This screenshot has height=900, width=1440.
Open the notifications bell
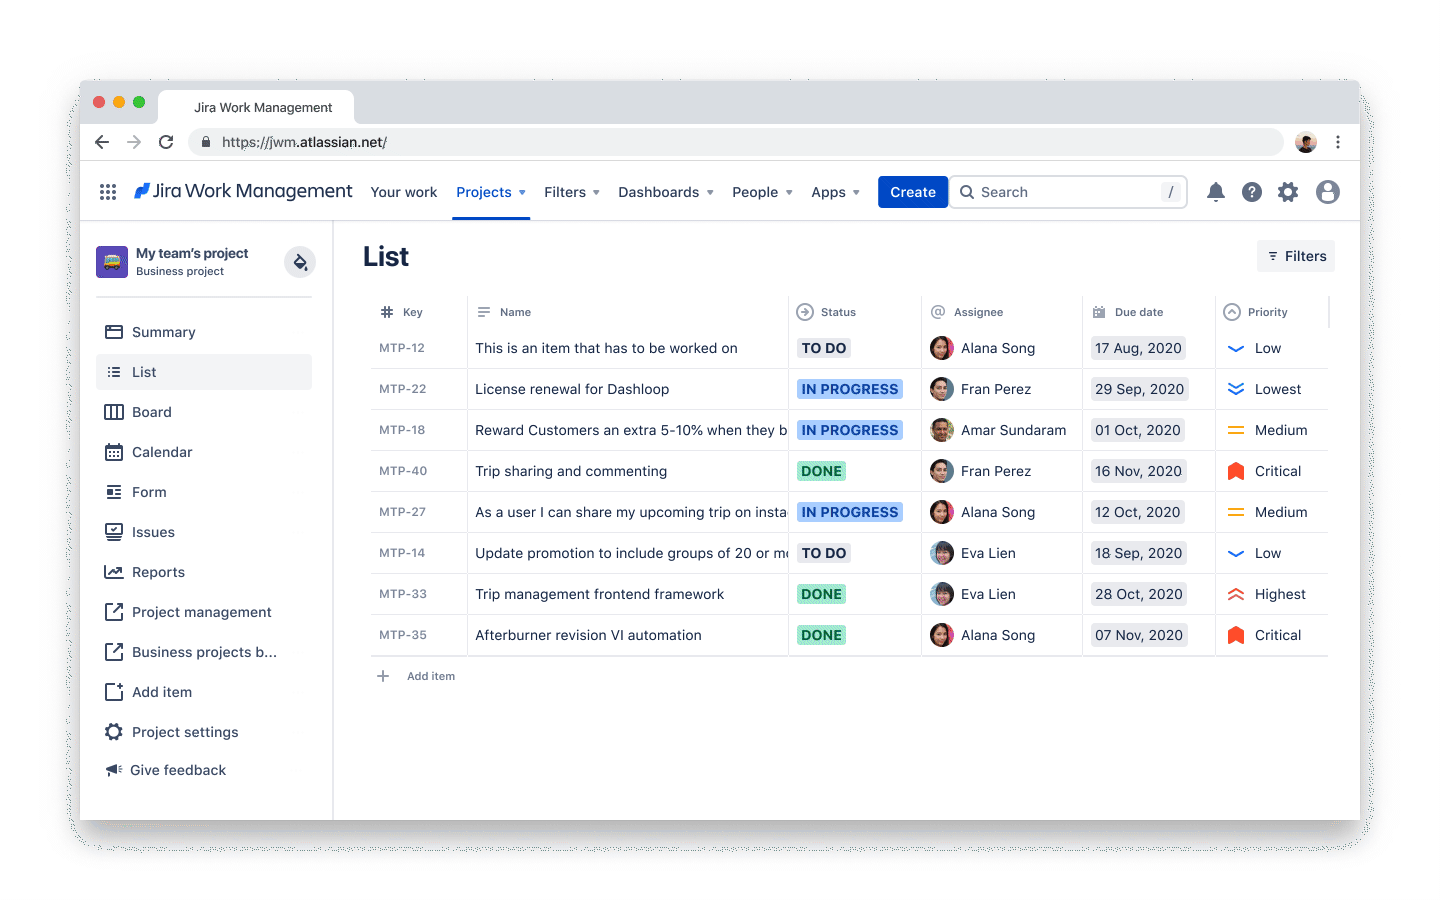pyautogui.click(x=1216, y=192)
